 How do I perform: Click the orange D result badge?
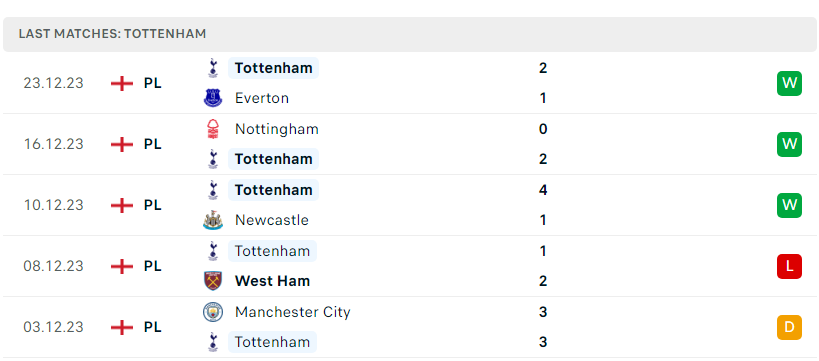789,327
